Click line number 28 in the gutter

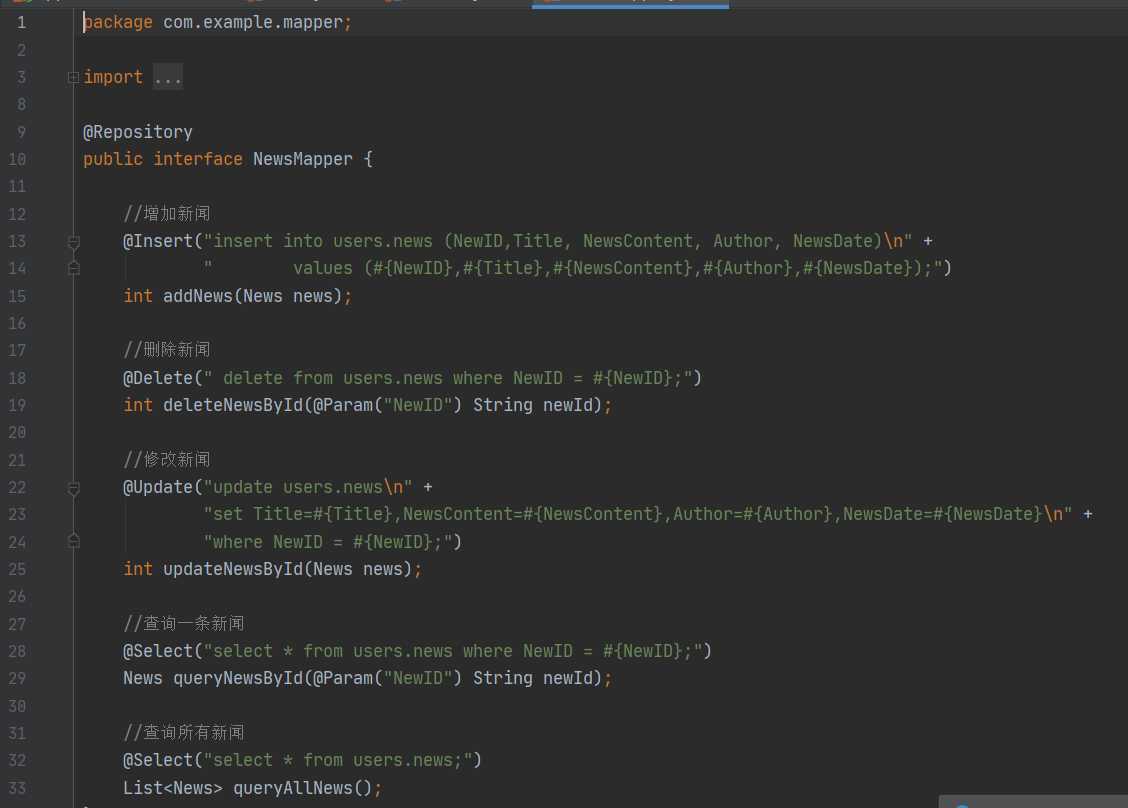17,651
